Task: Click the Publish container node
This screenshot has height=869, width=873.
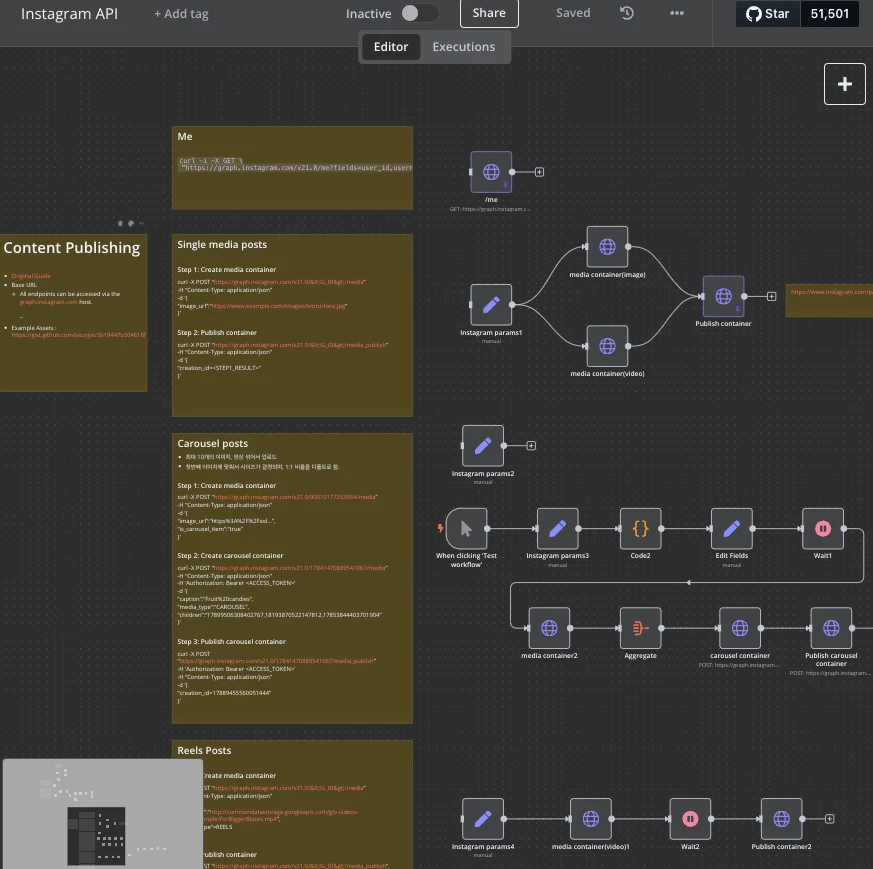Action: pyautogui.click(x=723, y=296)
